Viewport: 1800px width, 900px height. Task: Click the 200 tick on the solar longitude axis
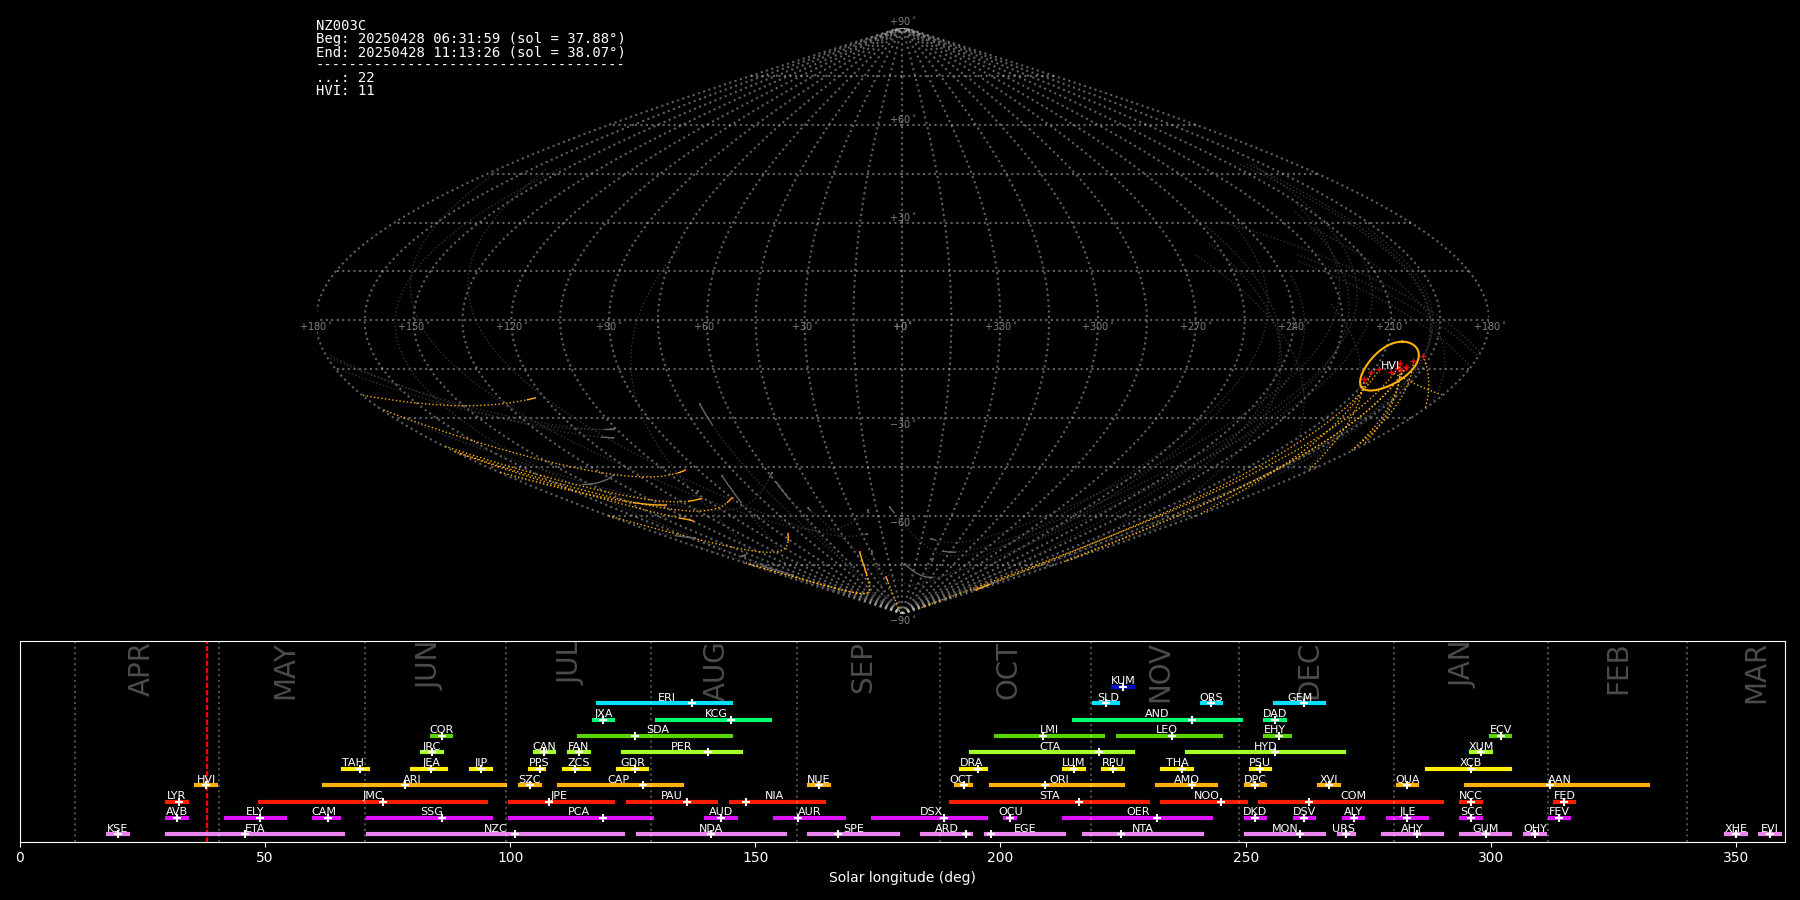pos(1000,857)
